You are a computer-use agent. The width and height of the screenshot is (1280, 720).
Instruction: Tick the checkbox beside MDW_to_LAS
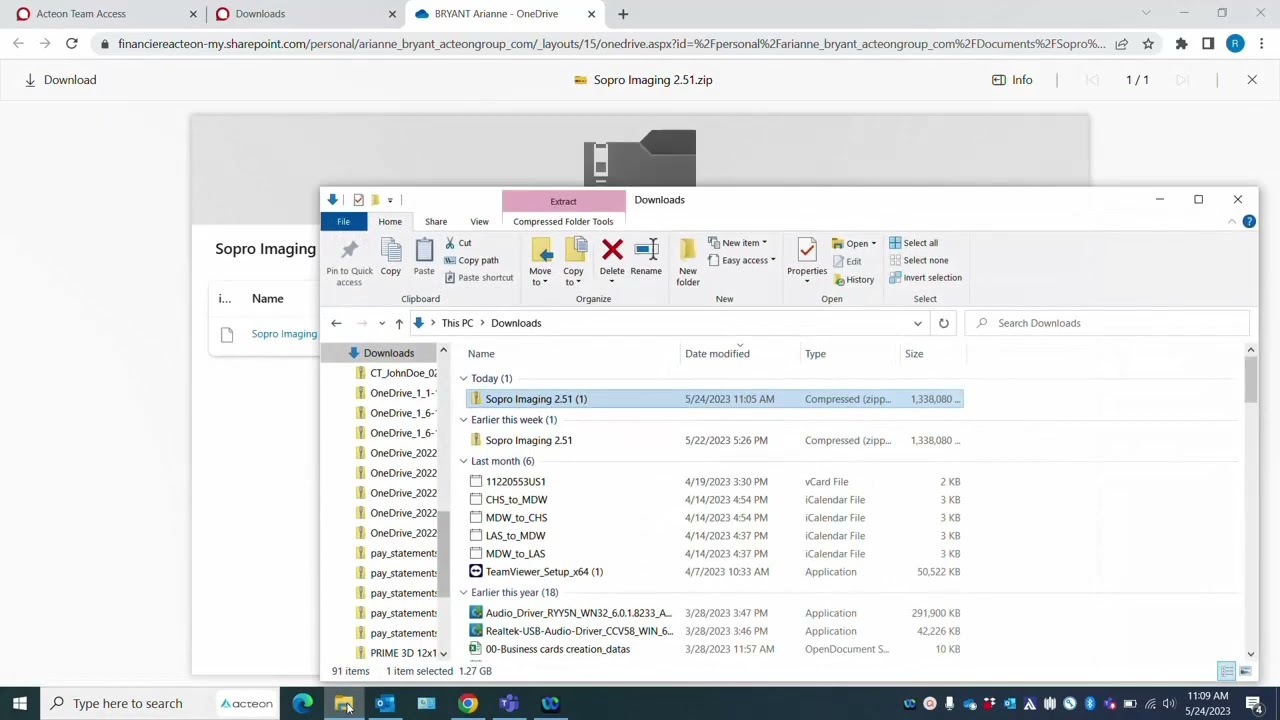click(x=476, y=554)
